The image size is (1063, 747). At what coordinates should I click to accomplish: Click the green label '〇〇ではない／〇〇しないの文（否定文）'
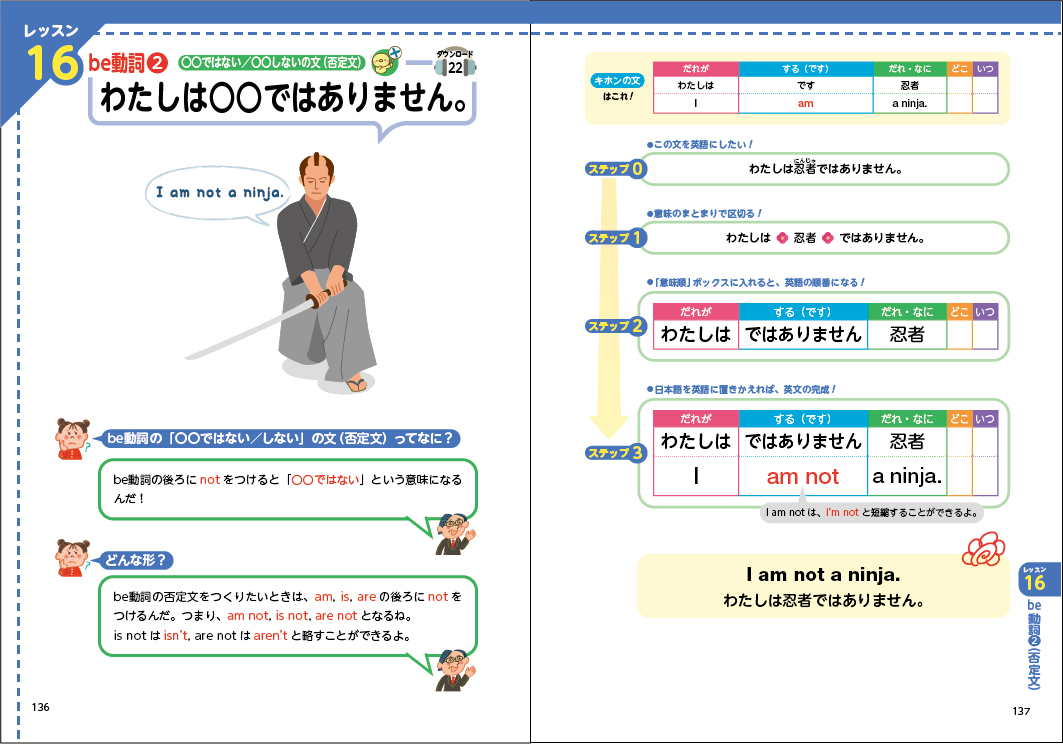click(x=272, y=62)
